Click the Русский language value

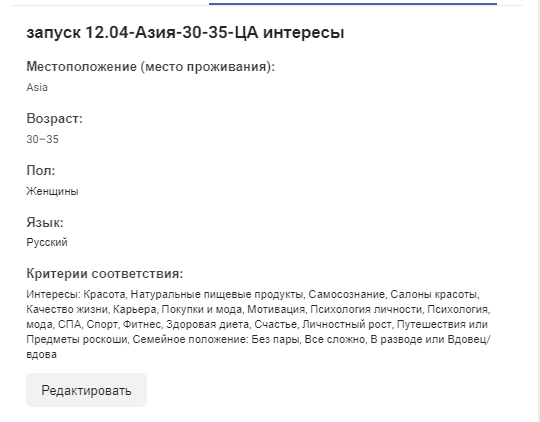point(47,242)
